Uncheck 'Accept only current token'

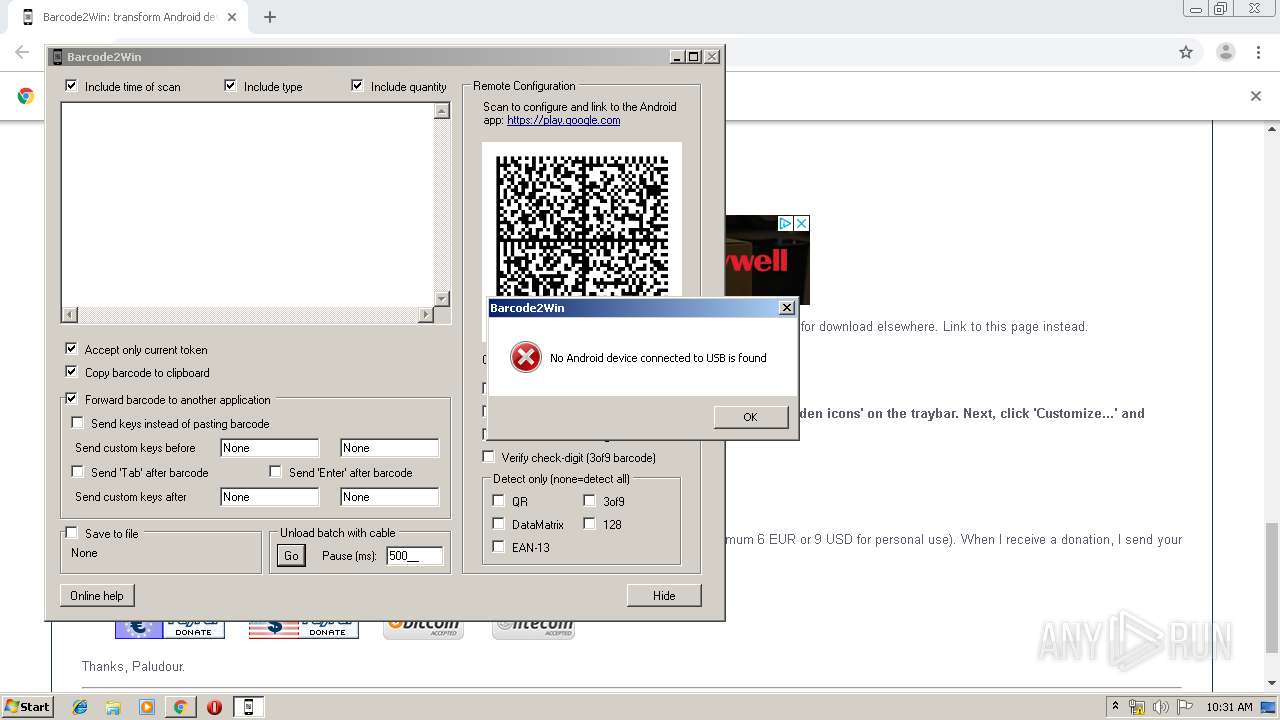(71, 349)
